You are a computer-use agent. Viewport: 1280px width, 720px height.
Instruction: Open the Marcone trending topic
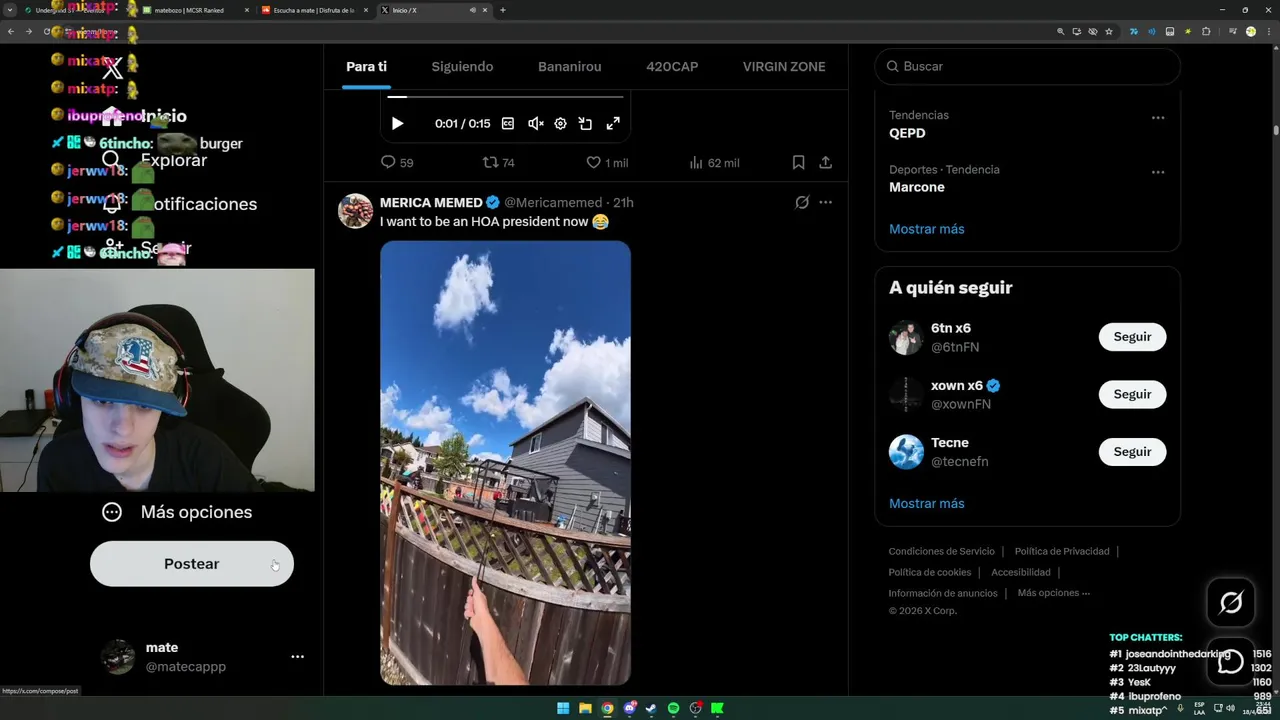[x=917, y=187]
